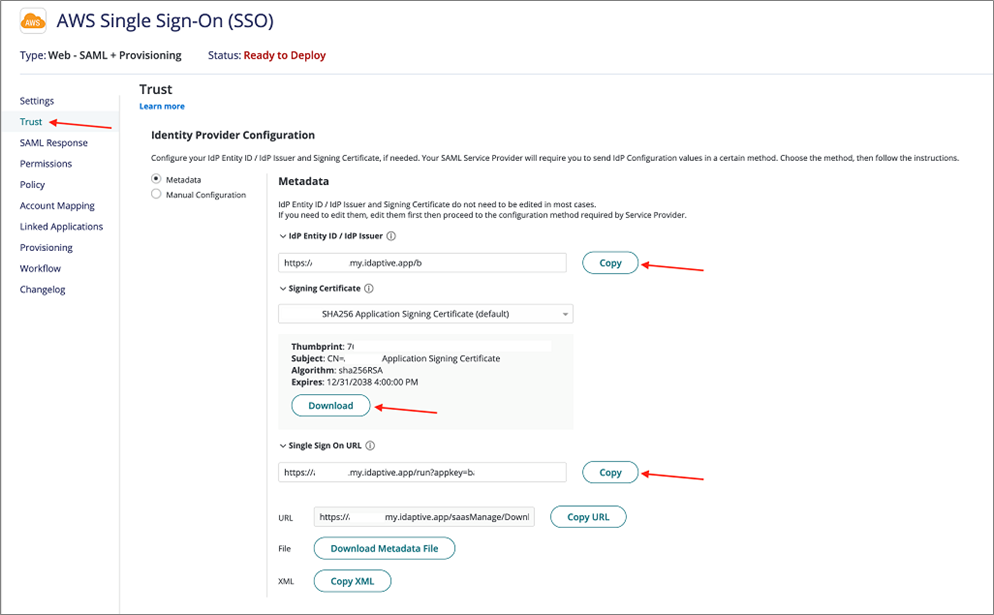This screenshot has width=994, height=615.
Task: Click the Thumbprint line in certificate details
Action: click(x=323, y=347)
